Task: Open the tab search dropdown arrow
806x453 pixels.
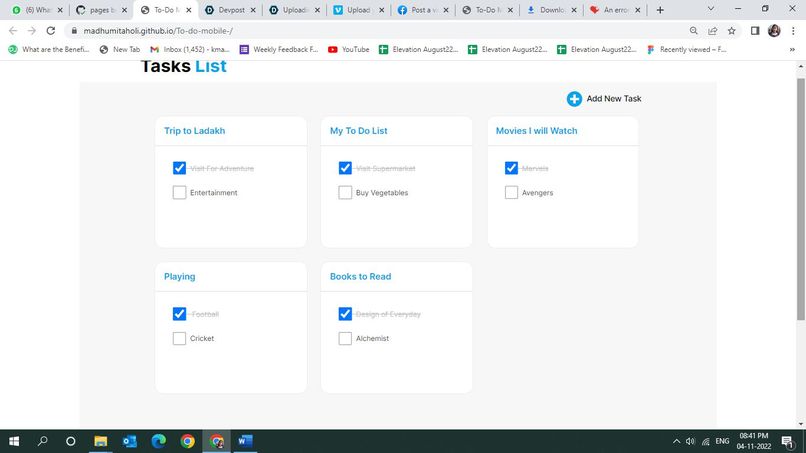Action: [711, 9]
